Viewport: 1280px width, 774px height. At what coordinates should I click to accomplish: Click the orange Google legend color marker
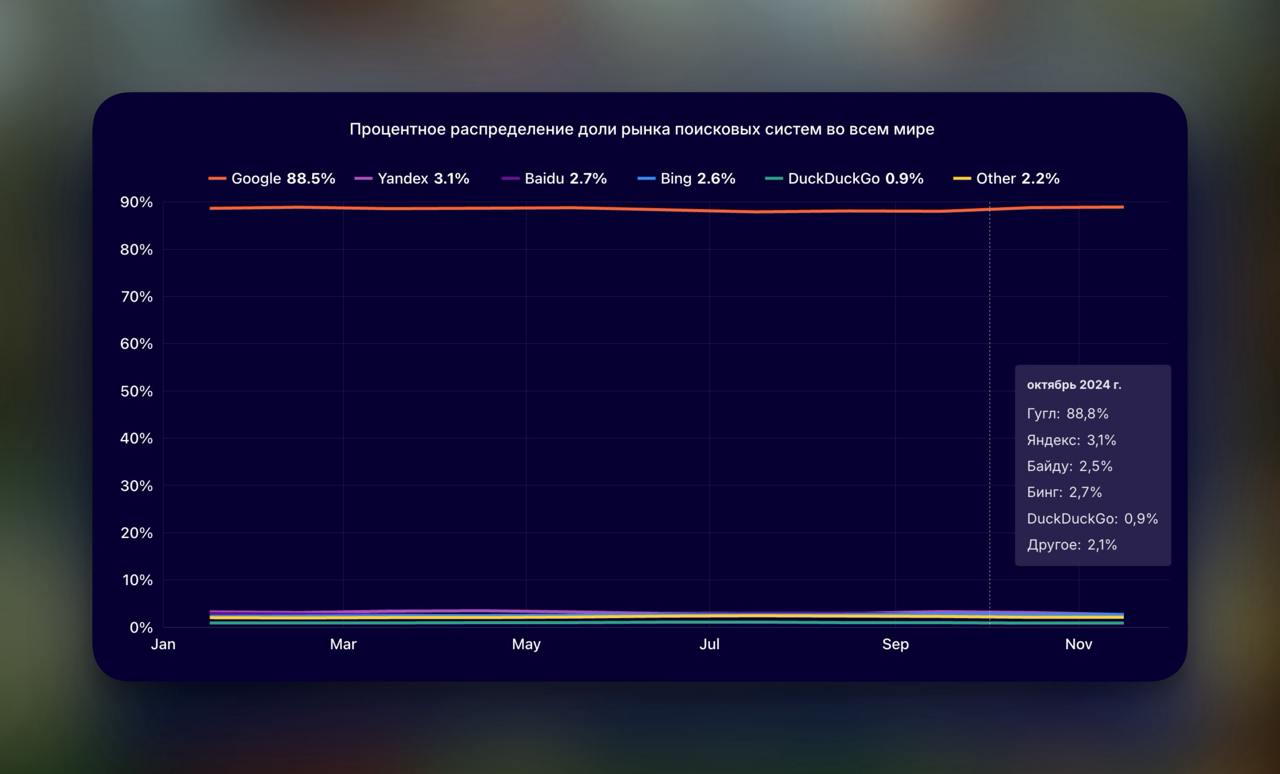coord(217,179)
